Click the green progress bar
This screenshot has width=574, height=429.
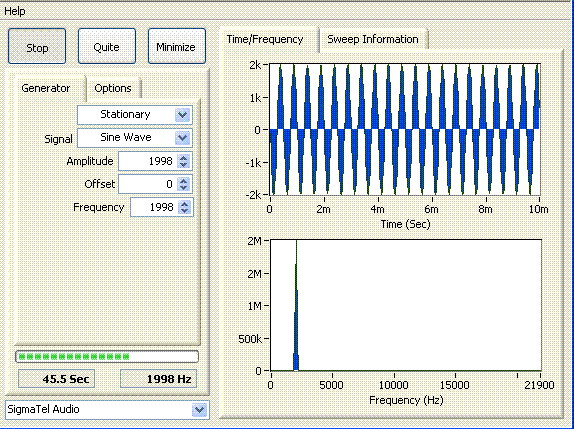point(107,357)
